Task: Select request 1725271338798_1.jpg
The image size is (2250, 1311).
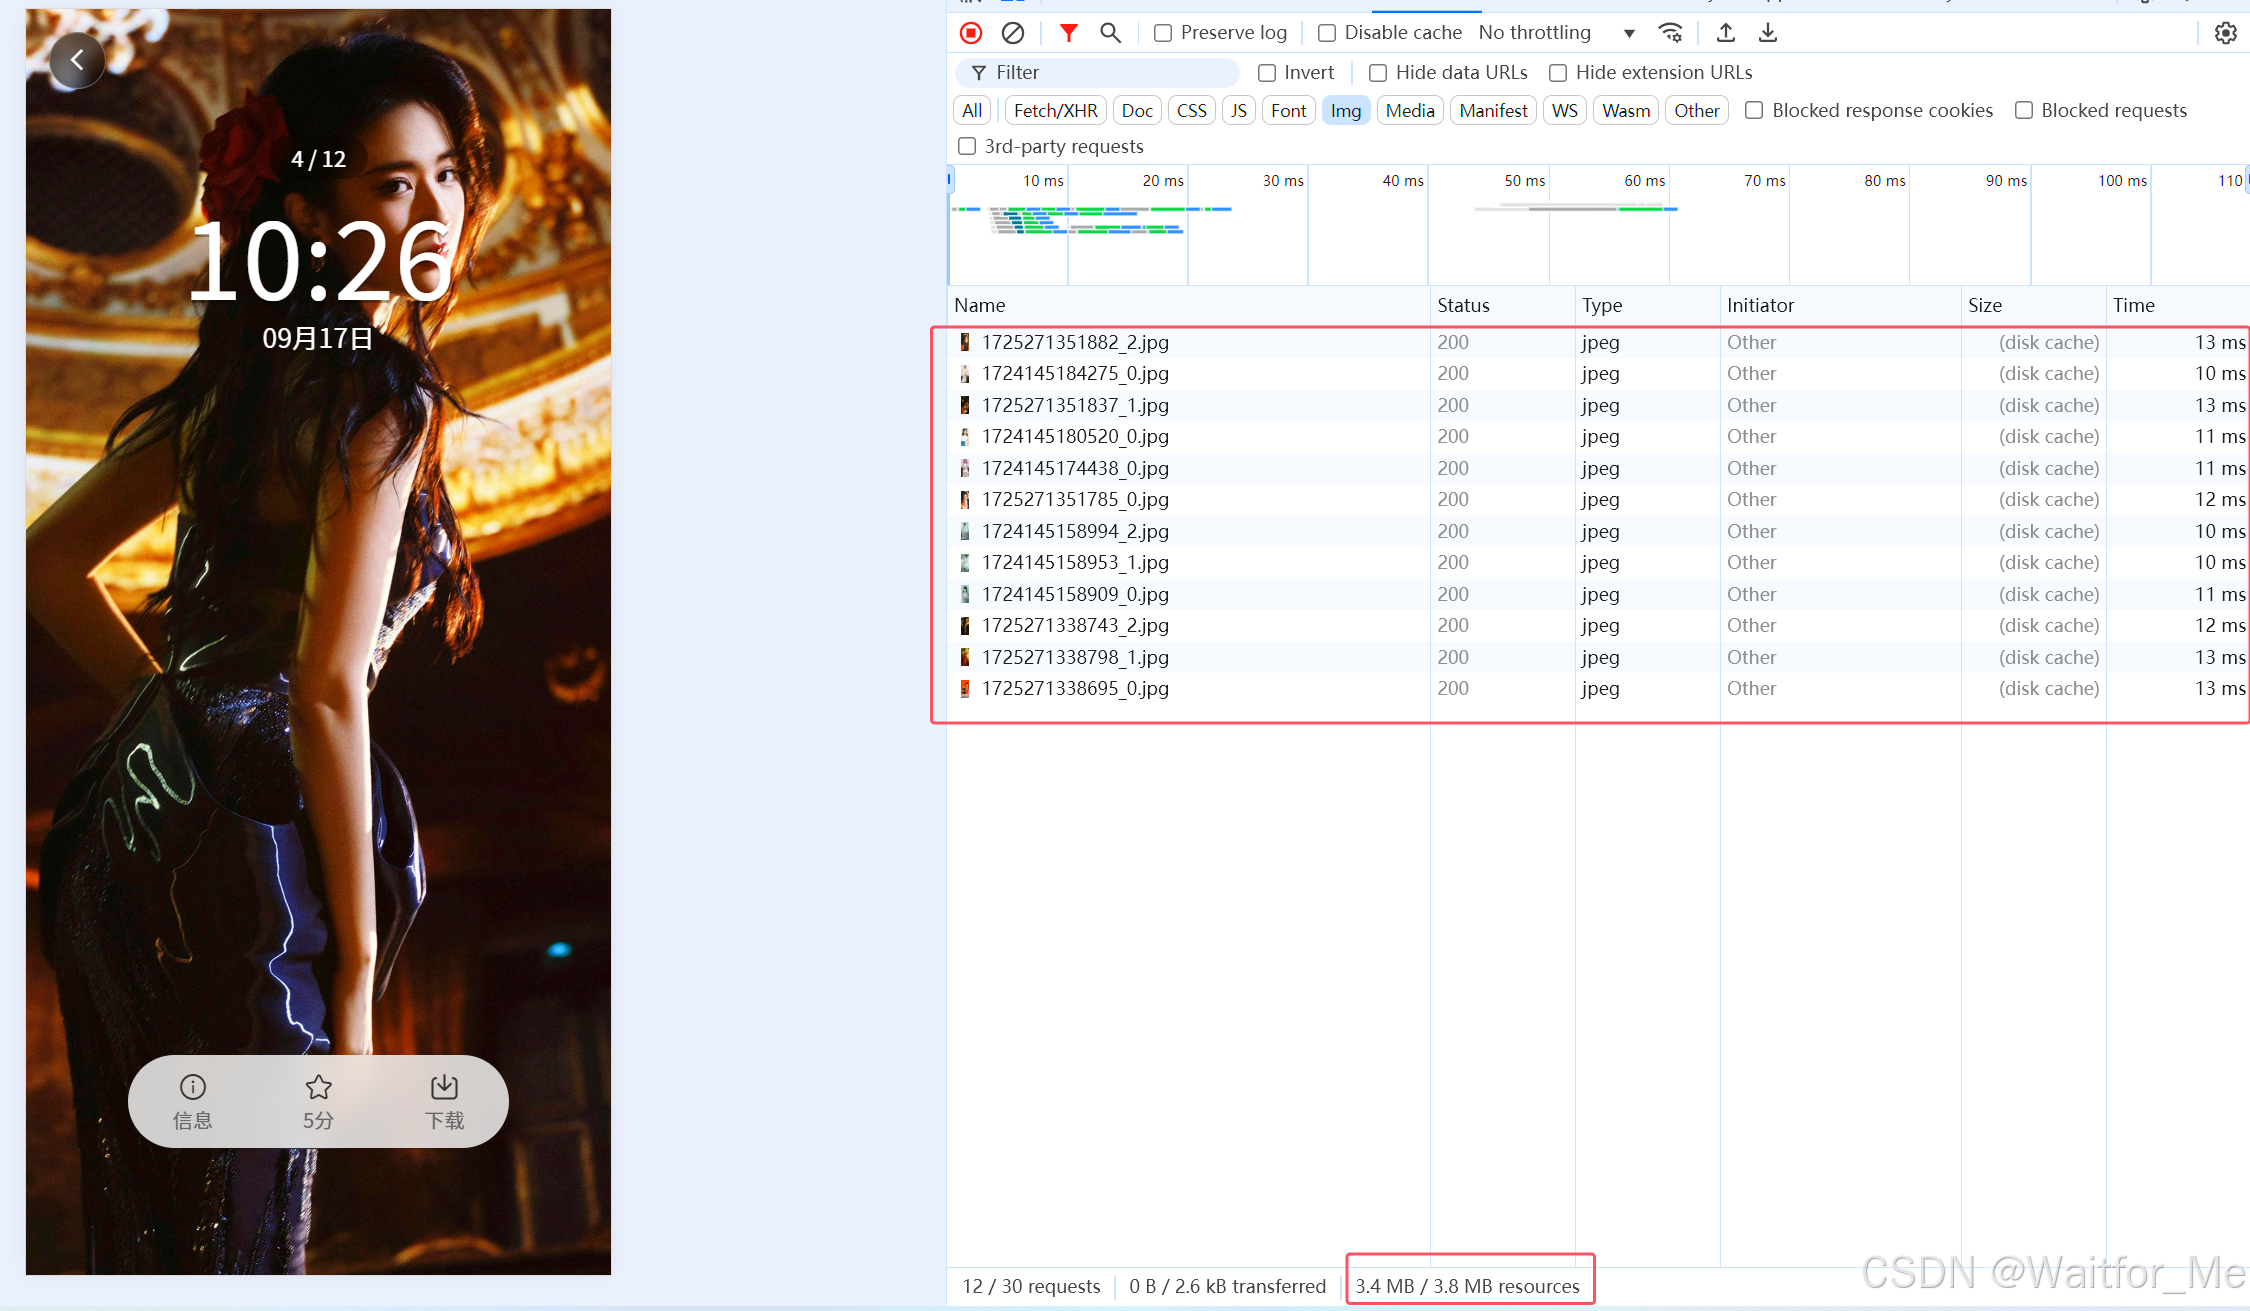Action: tap(1598, 657)
